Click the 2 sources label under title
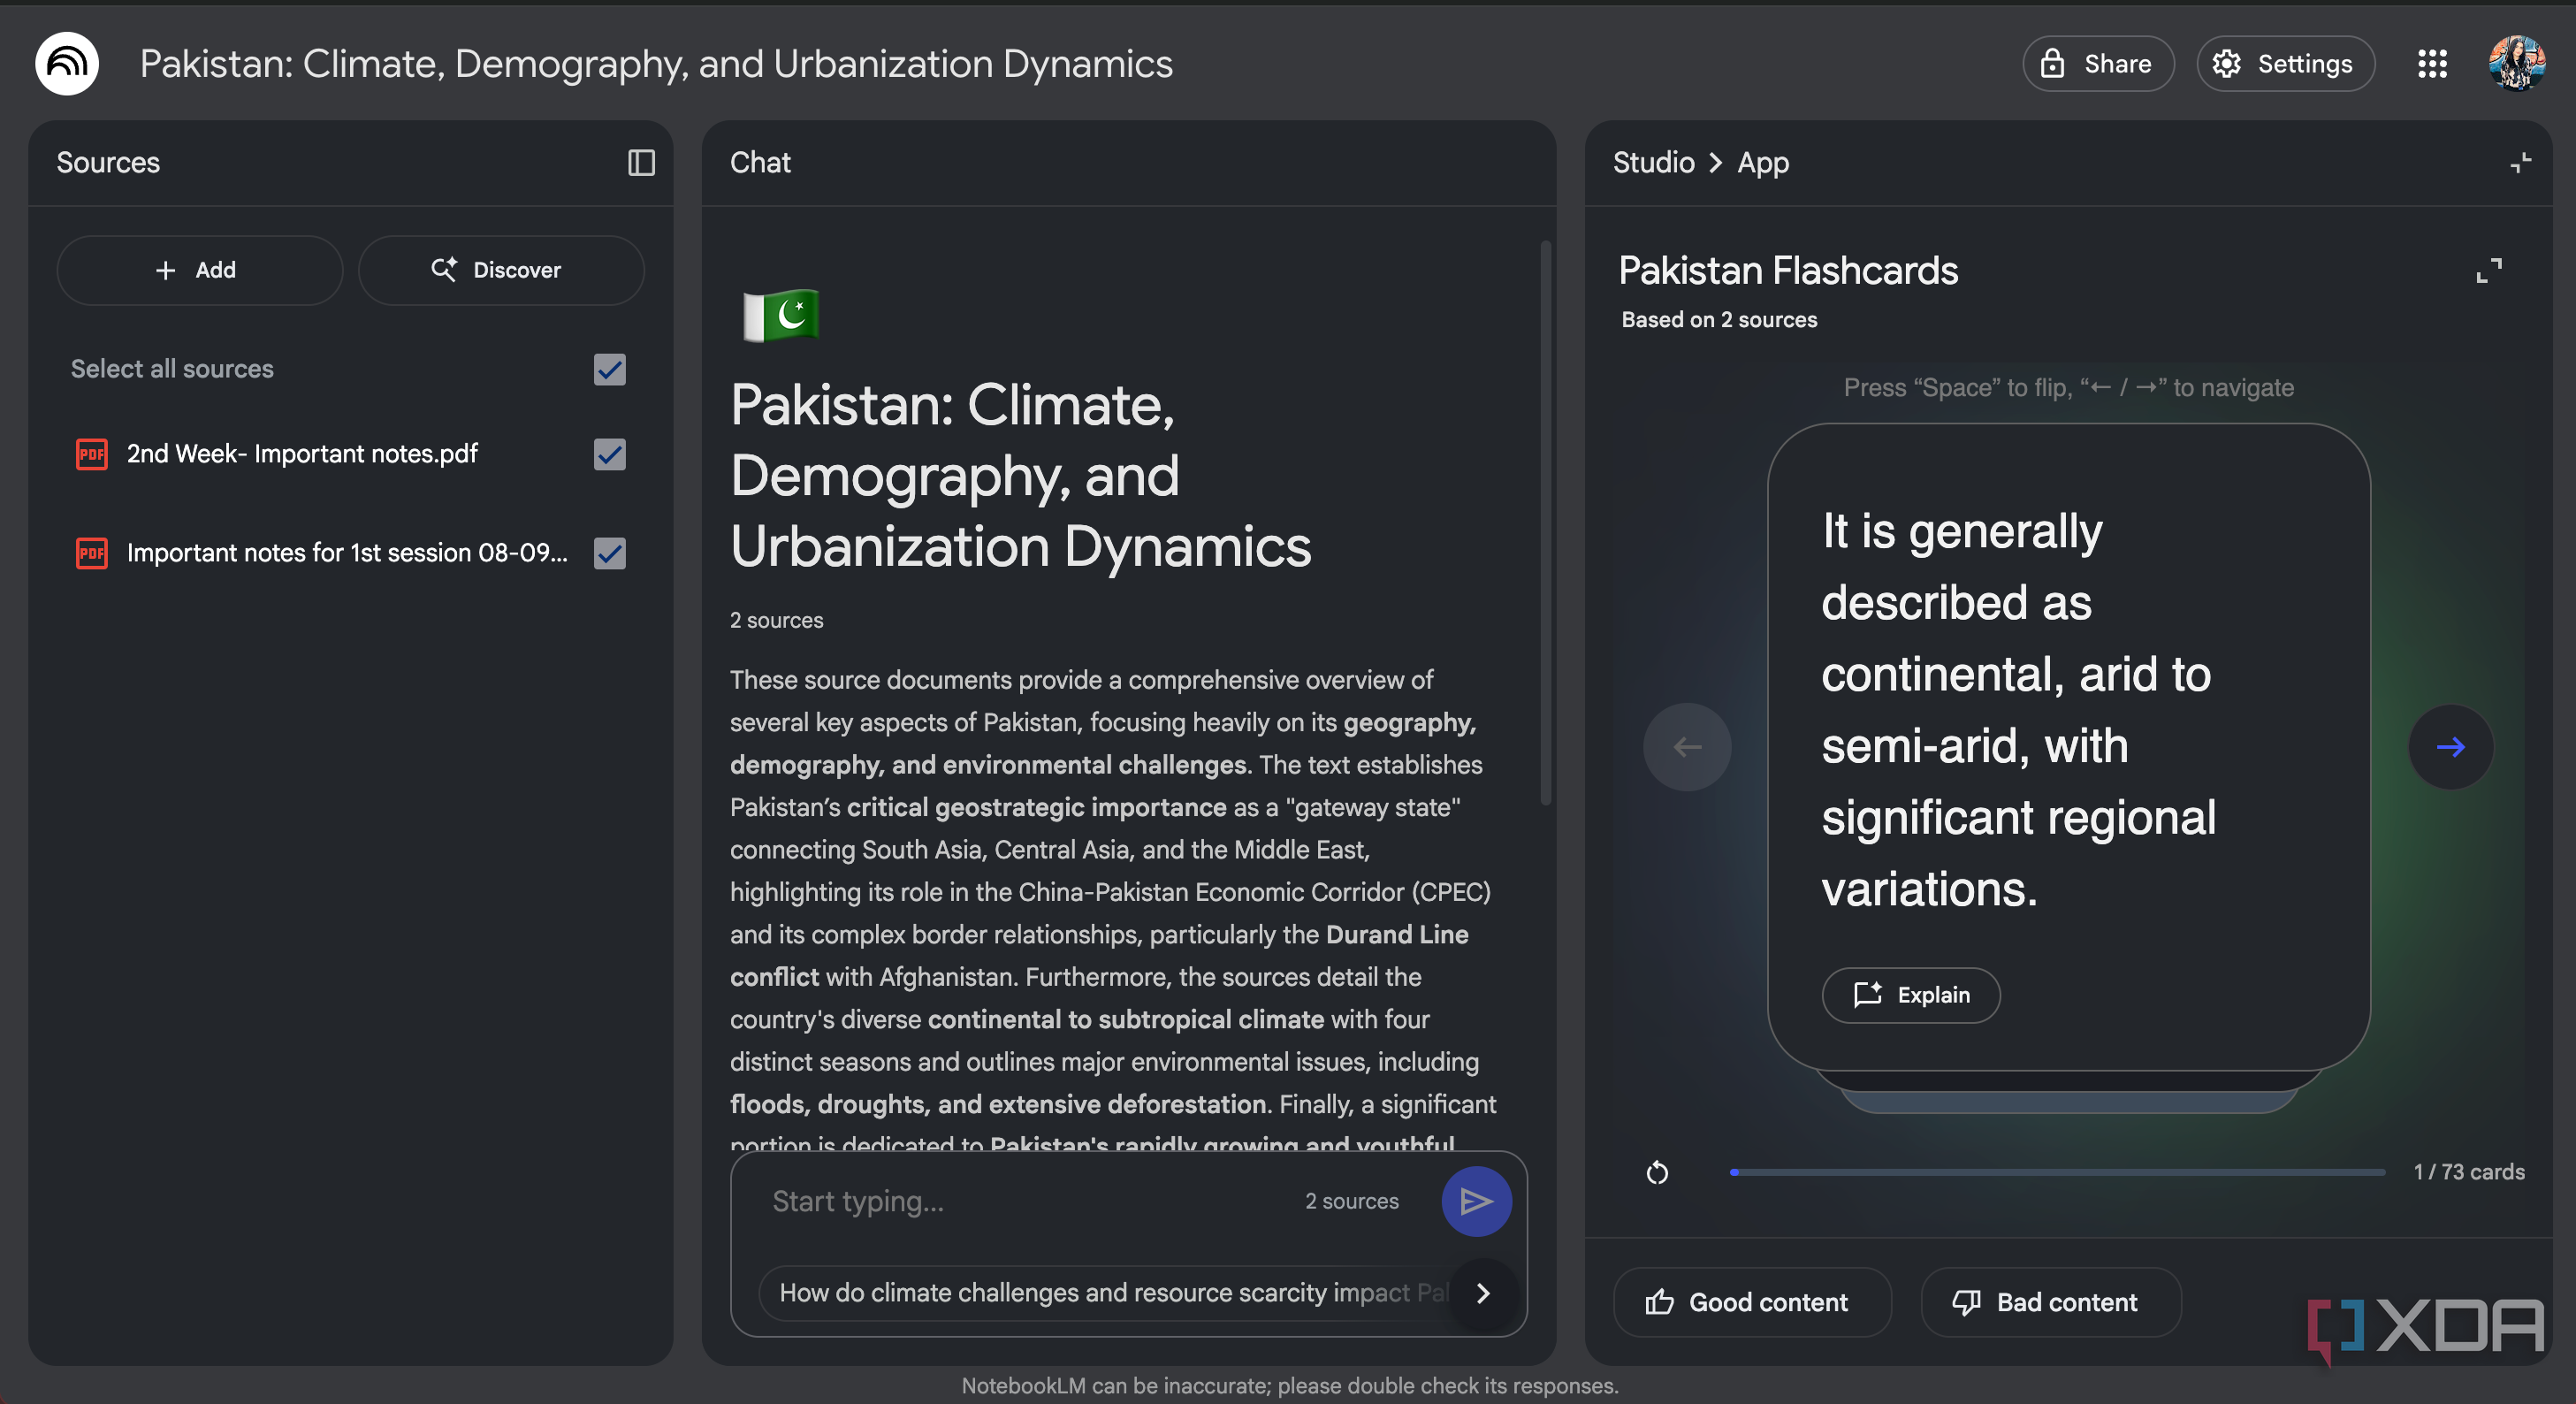This screenshot has height=1404, width=2576. click(776, 620)
